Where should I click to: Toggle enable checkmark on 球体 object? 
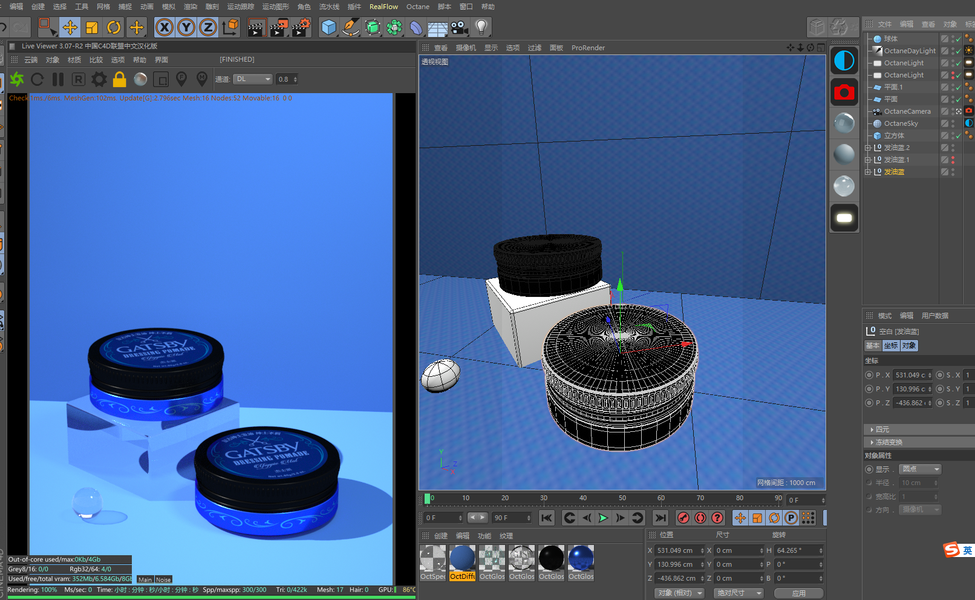(958, 39)
